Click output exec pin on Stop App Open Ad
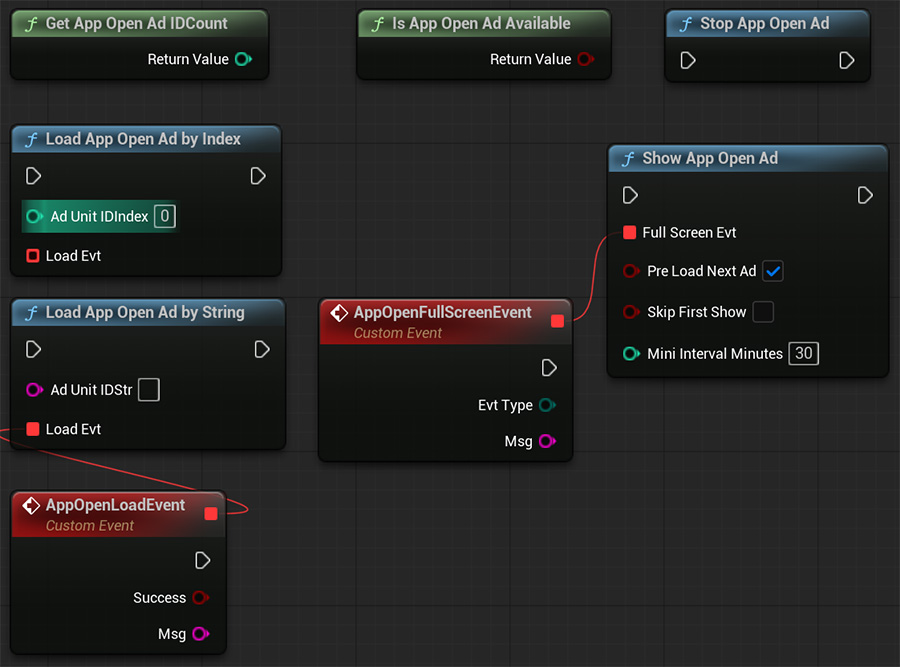Viewport: 900px width, 667px height. pyautogui.click(x=847, y=60)
